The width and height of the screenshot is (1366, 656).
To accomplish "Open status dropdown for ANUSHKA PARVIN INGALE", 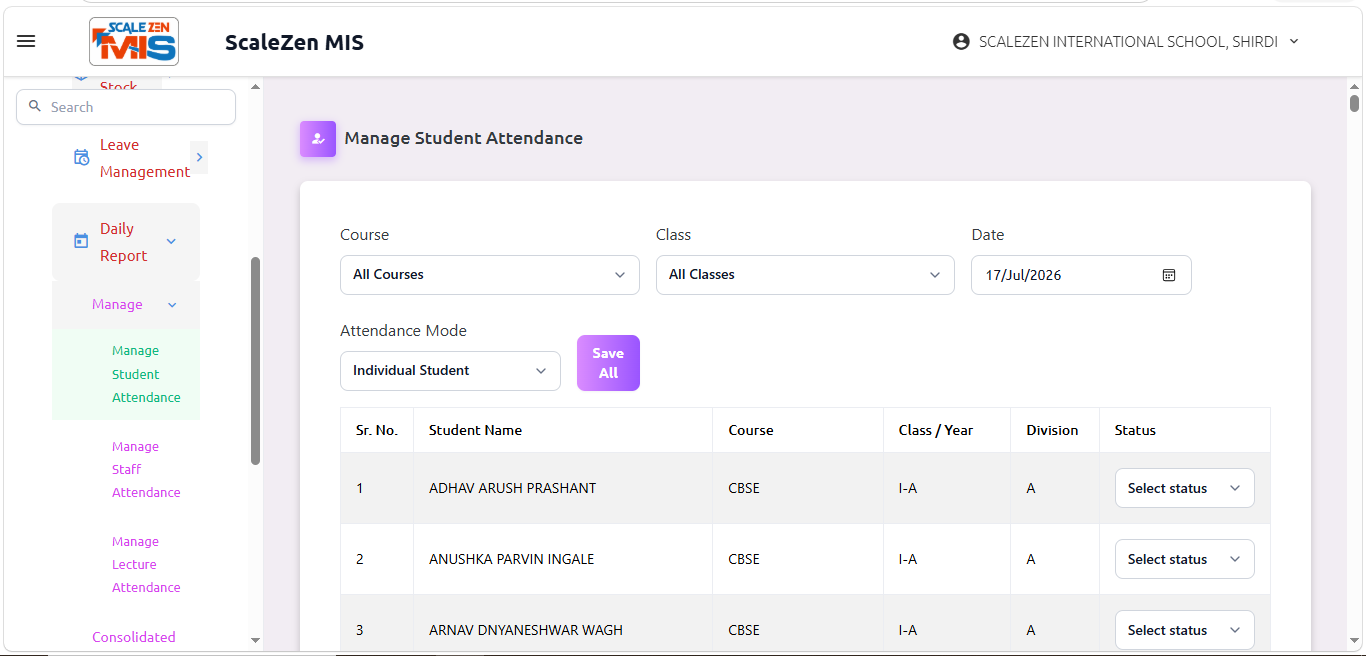I will tap(1184, 559).
